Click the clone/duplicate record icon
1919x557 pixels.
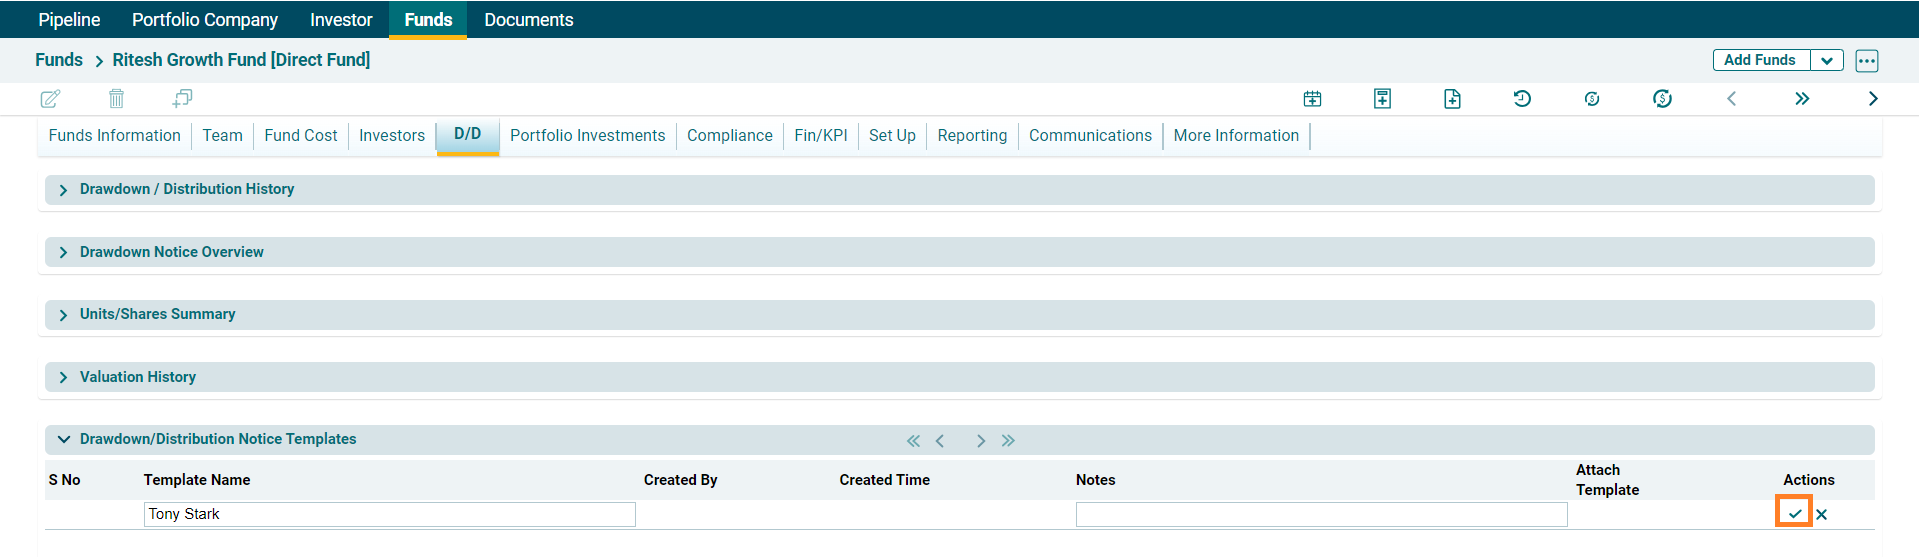(x=182, y=98)
